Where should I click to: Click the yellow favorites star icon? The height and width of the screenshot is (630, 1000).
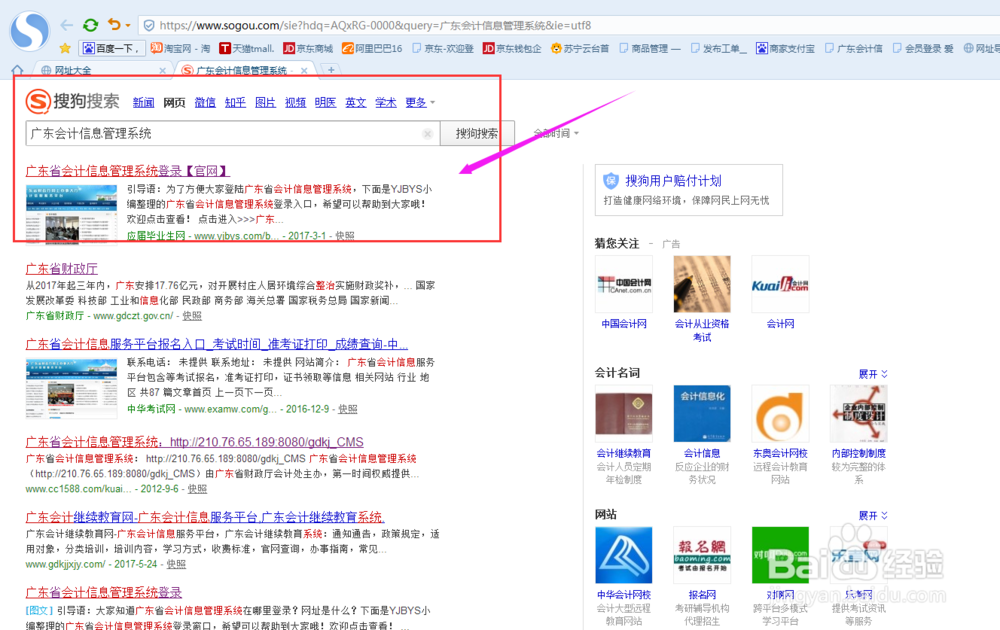(x=65, y=48)
